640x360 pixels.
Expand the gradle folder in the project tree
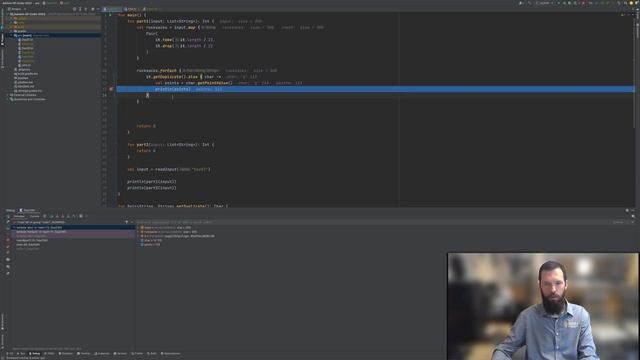(11, 31)
